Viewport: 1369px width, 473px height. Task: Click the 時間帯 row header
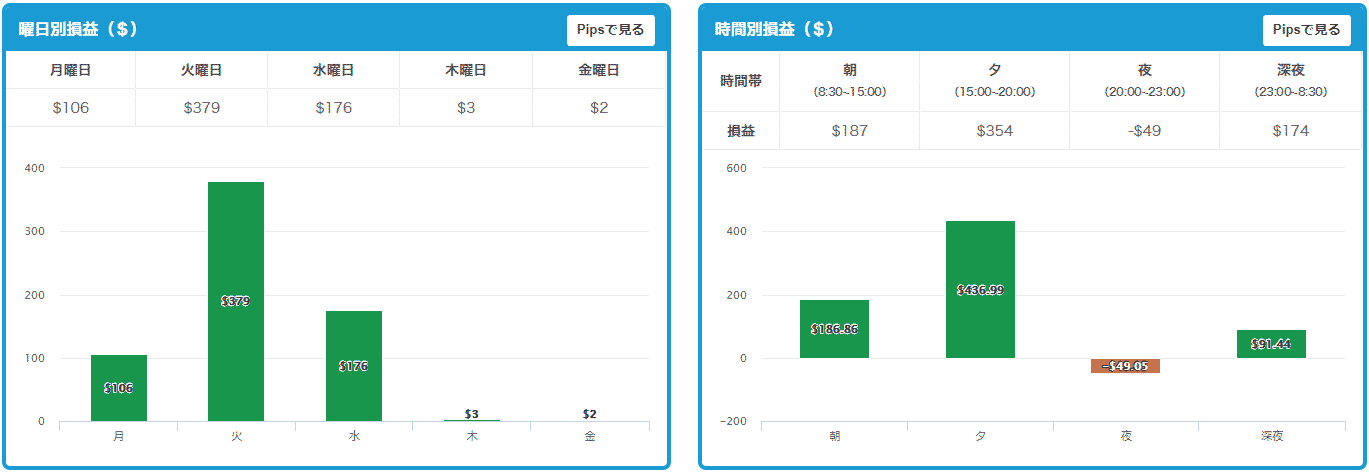click(x=741, y=81)
